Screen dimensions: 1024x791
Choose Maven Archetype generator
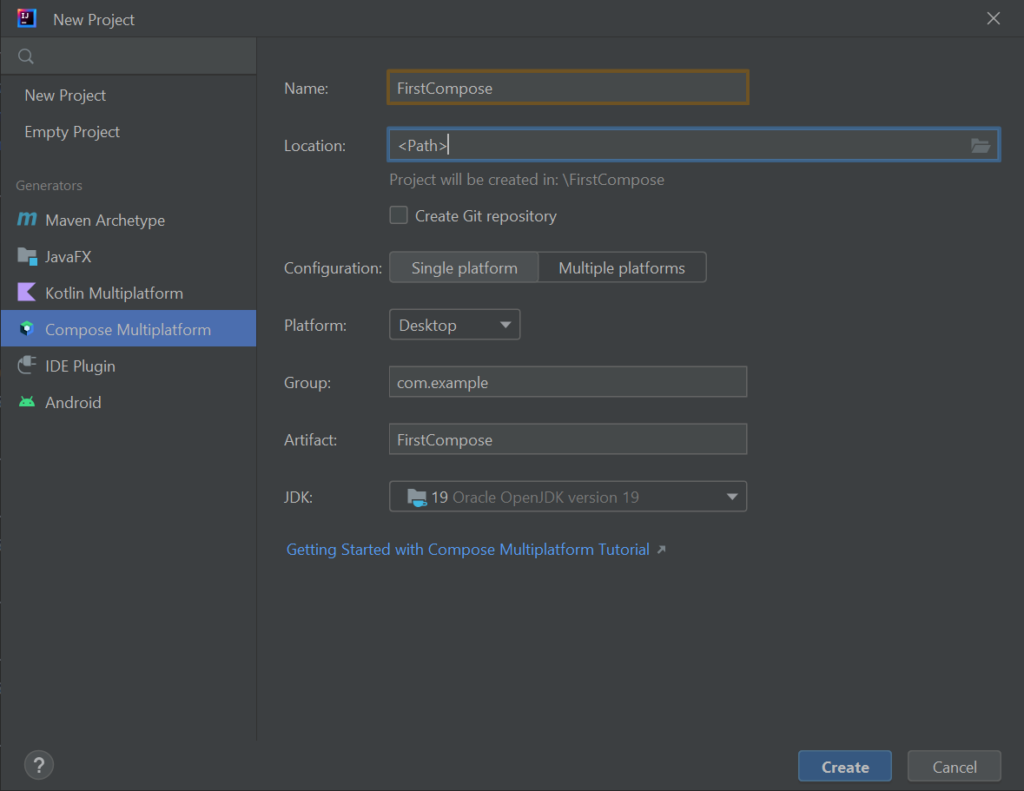(129, 220)
